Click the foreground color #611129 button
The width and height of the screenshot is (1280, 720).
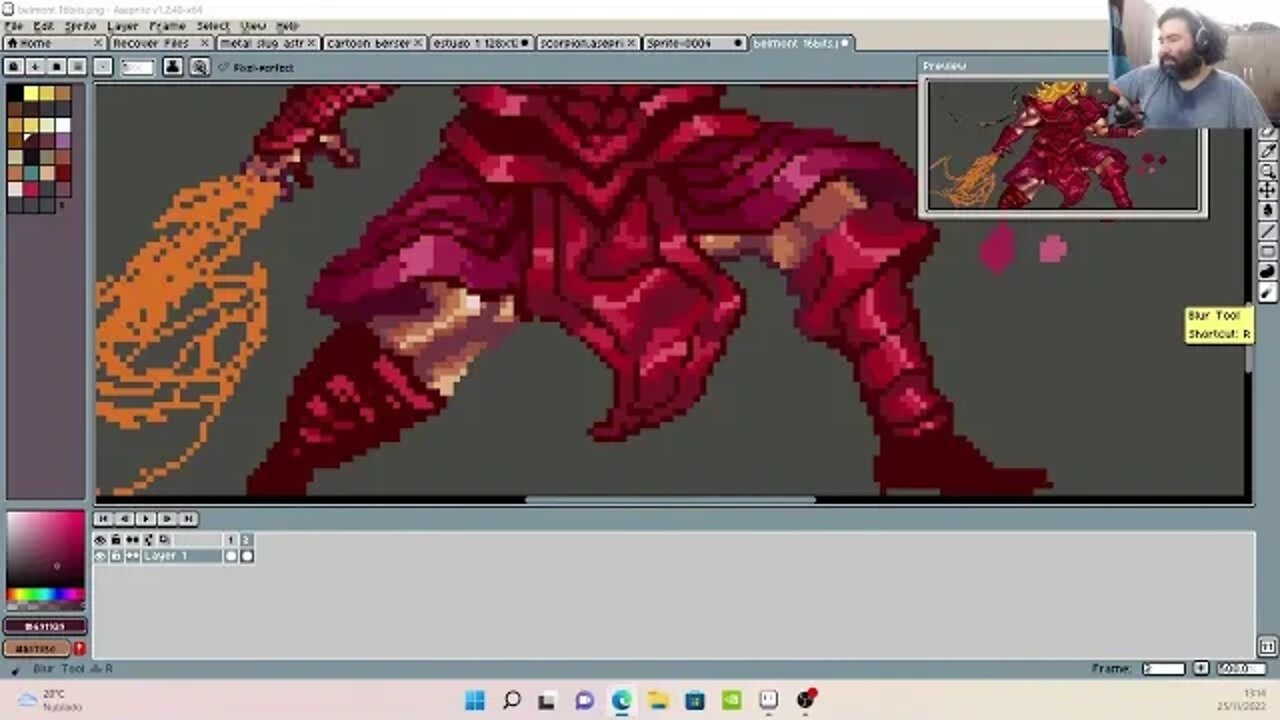[45, 626]
